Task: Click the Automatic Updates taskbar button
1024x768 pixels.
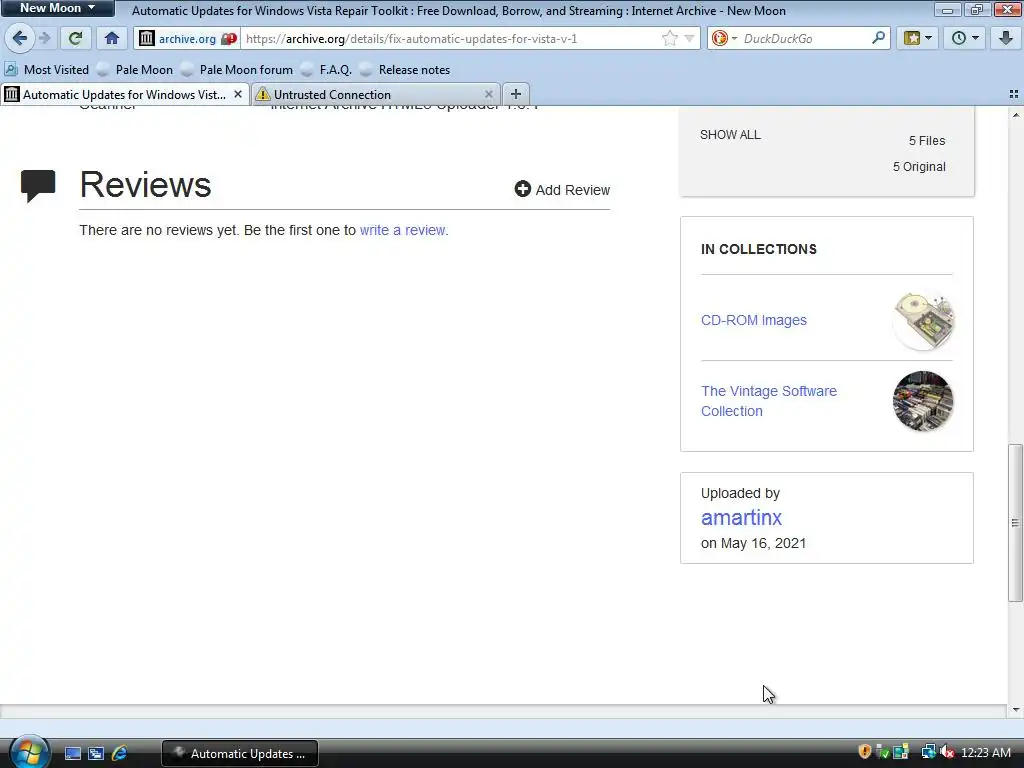Action: point(240,753)
